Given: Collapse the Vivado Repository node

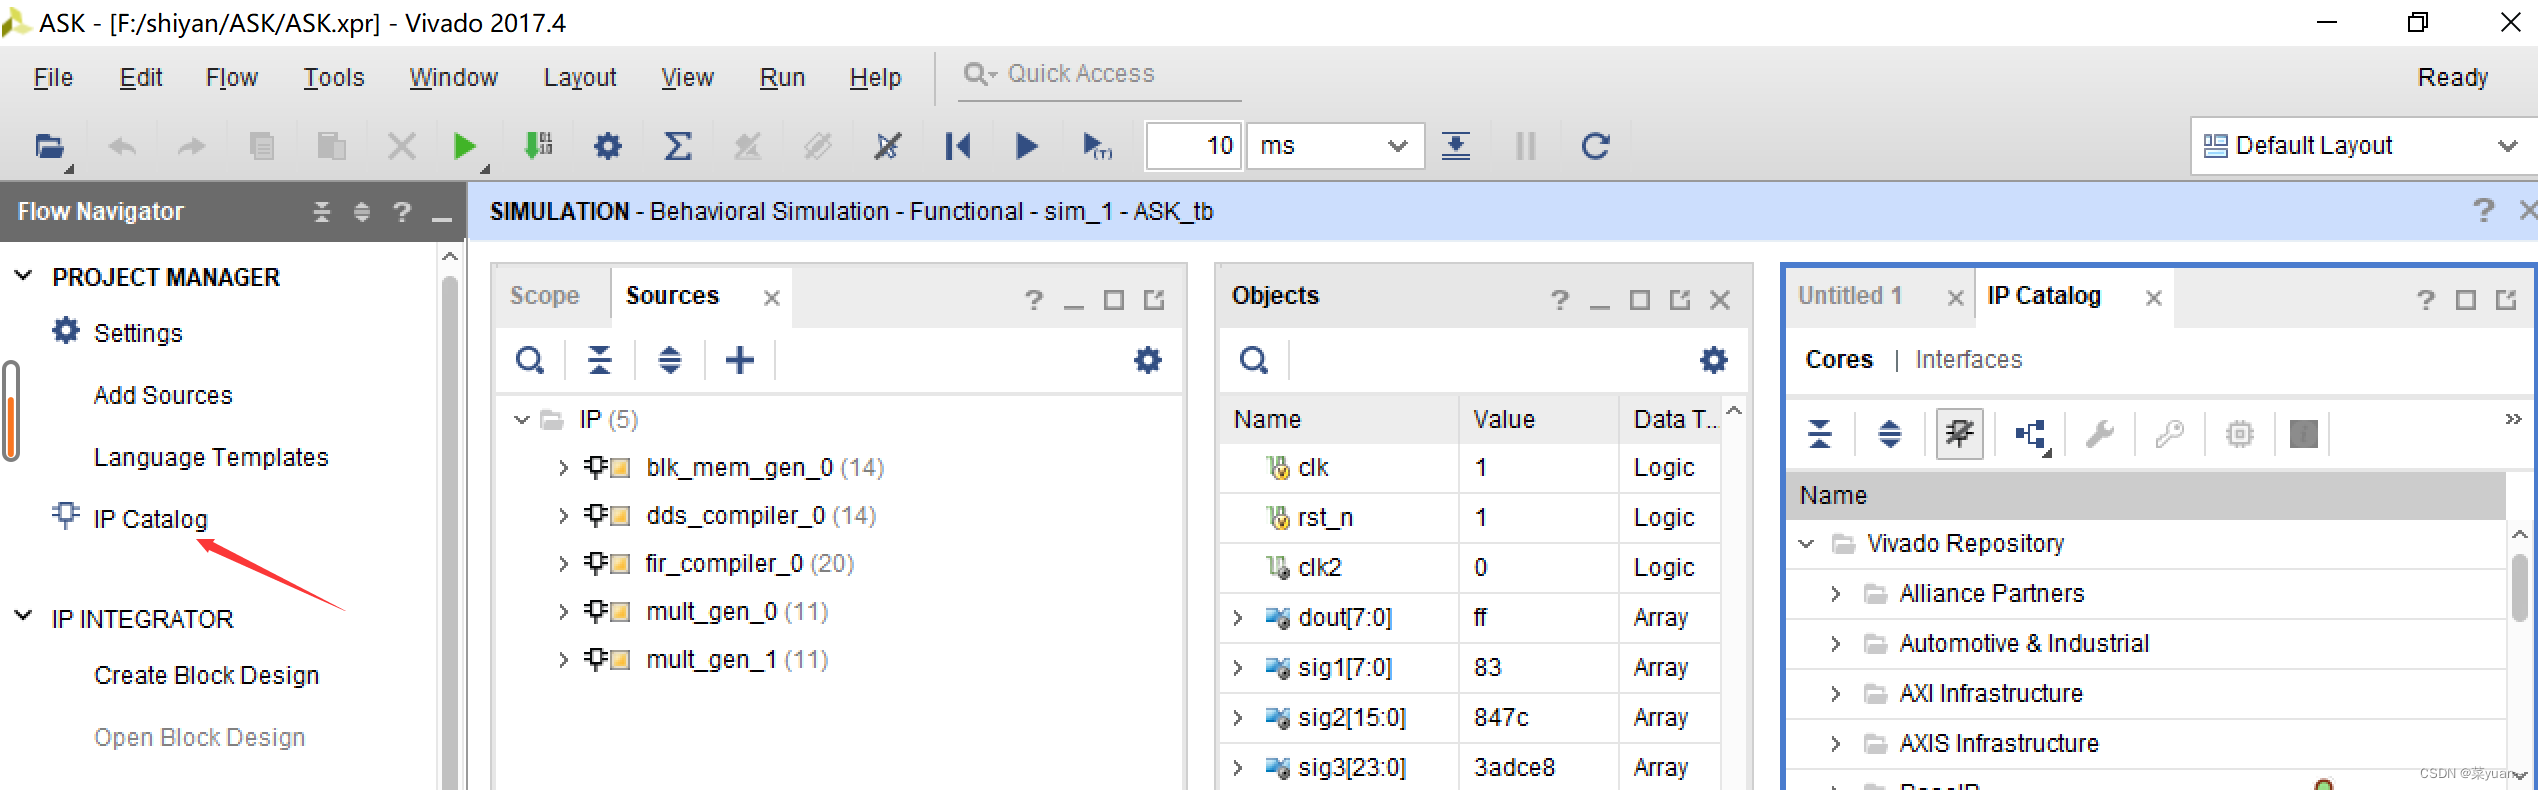Looking at the screenshot, I should [1806, 544].
